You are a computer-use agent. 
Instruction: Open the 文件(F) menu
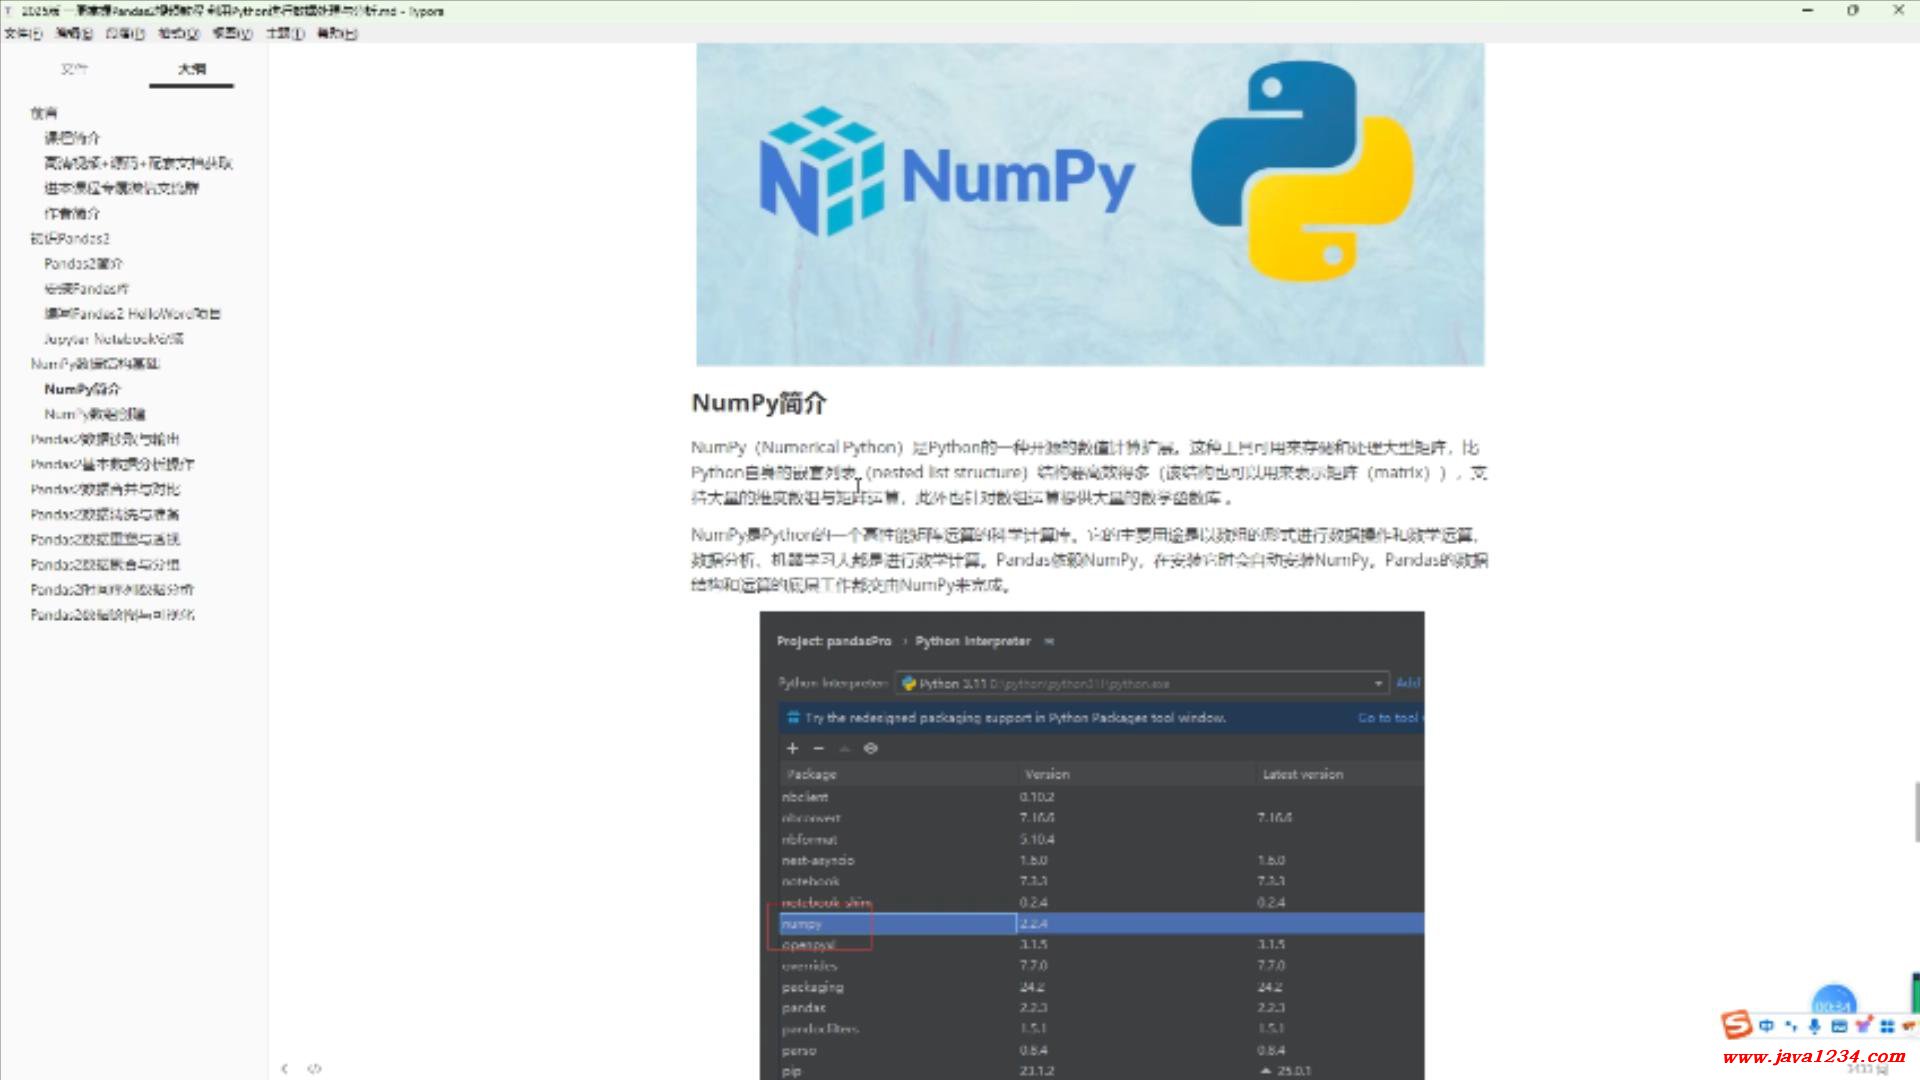(x=23, y=33)
